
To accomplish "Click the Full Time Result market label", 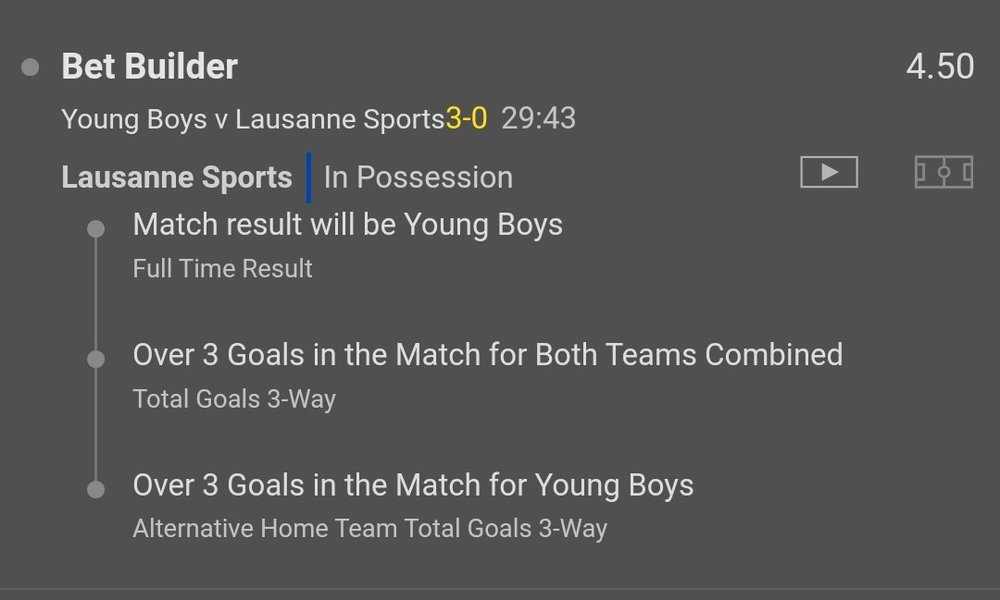I will [x=223, y=269].
